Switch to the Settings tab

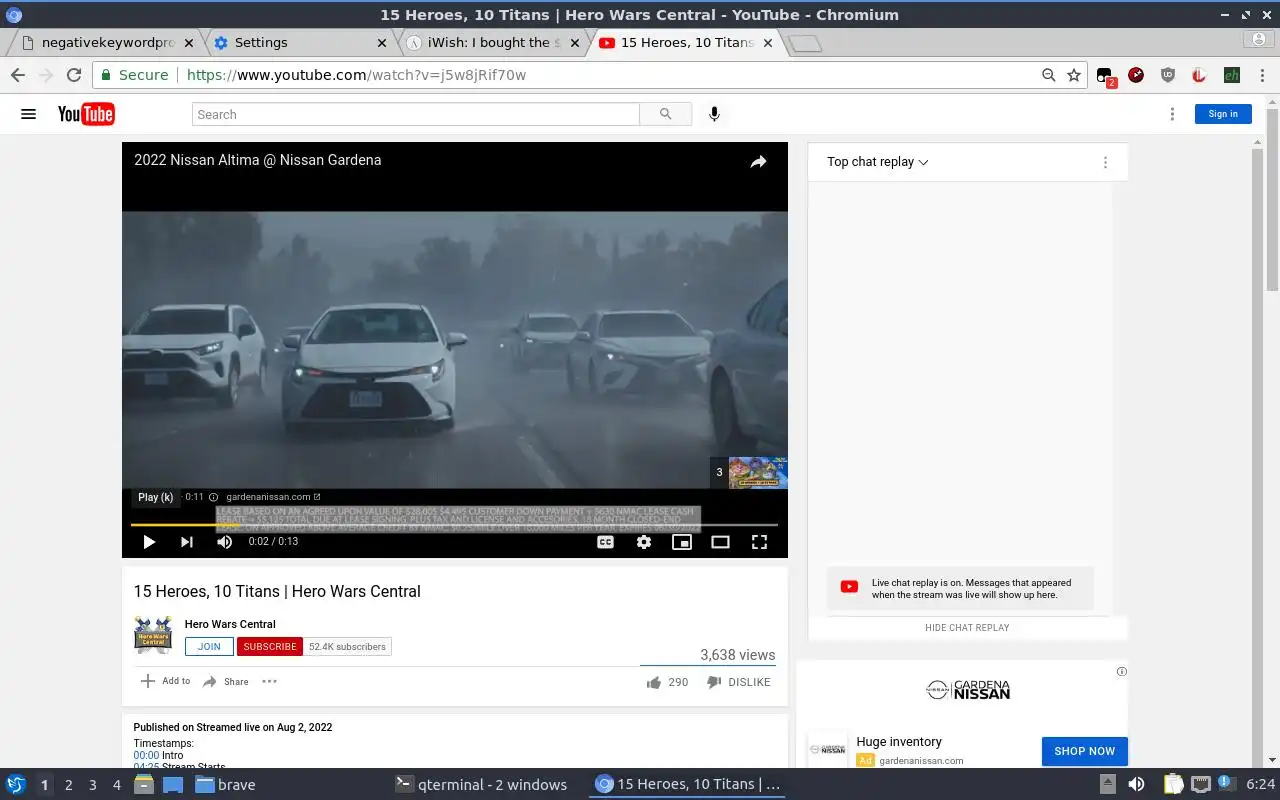(298, 43)
